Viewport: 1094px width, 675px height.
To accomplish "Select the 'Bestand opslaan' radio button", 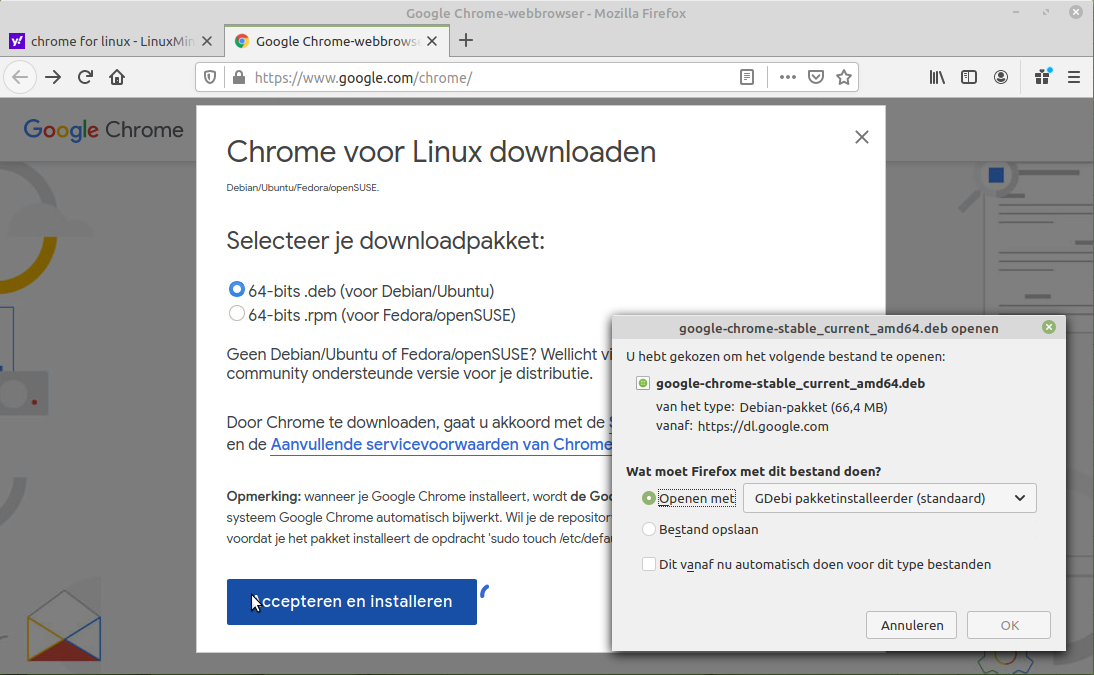I will click(x=649, y=529).
